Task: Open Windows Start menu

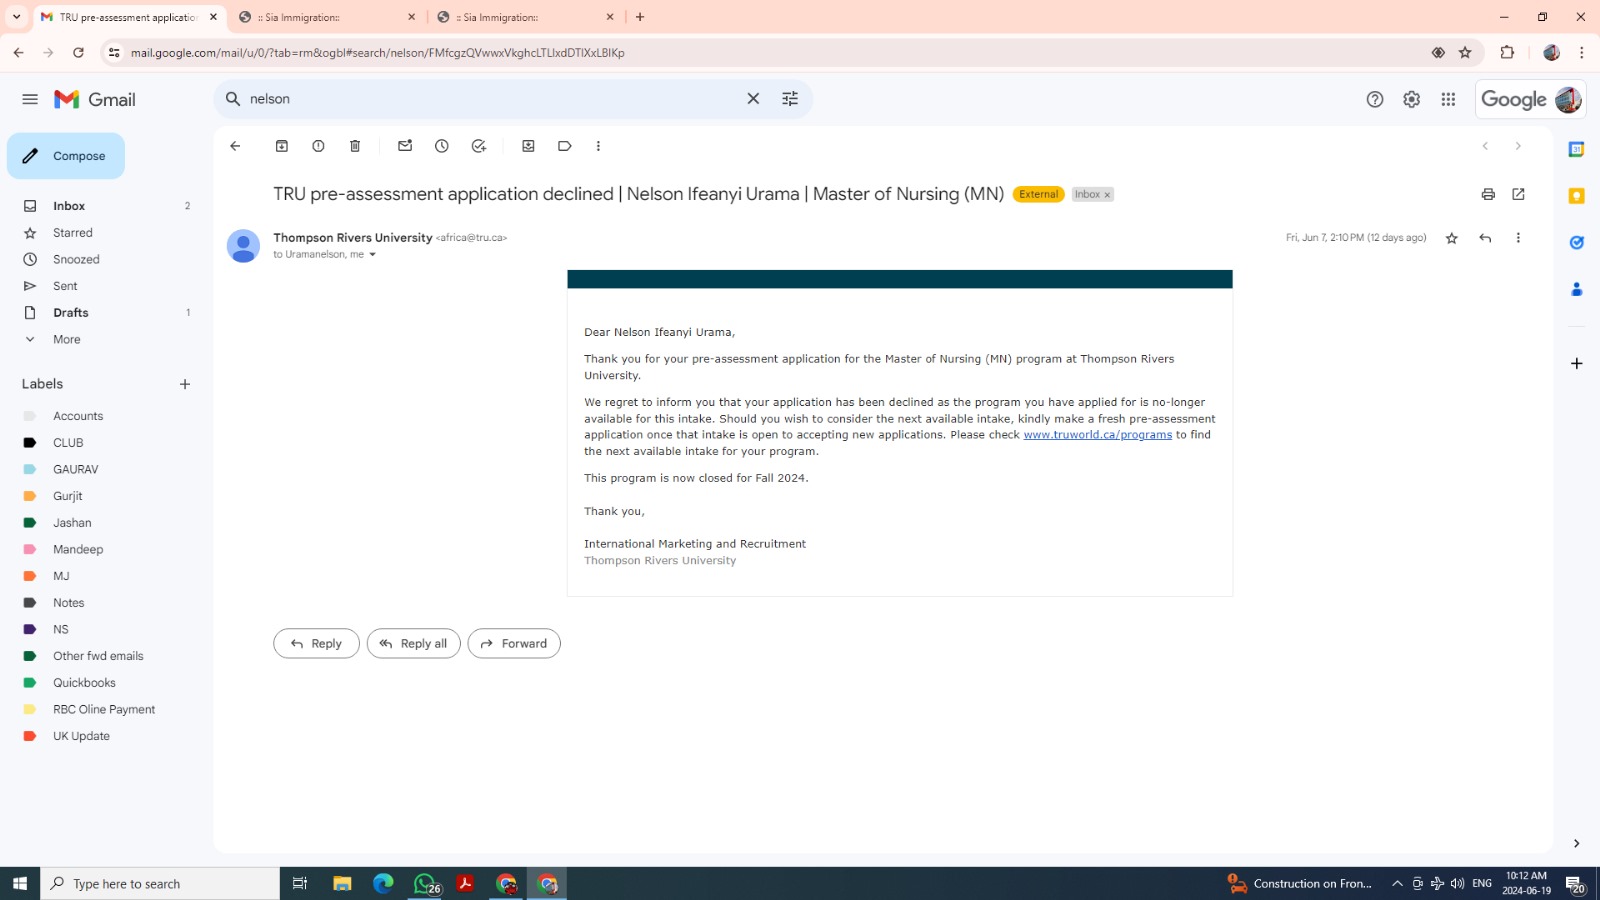Action: (x=20, y=884)
